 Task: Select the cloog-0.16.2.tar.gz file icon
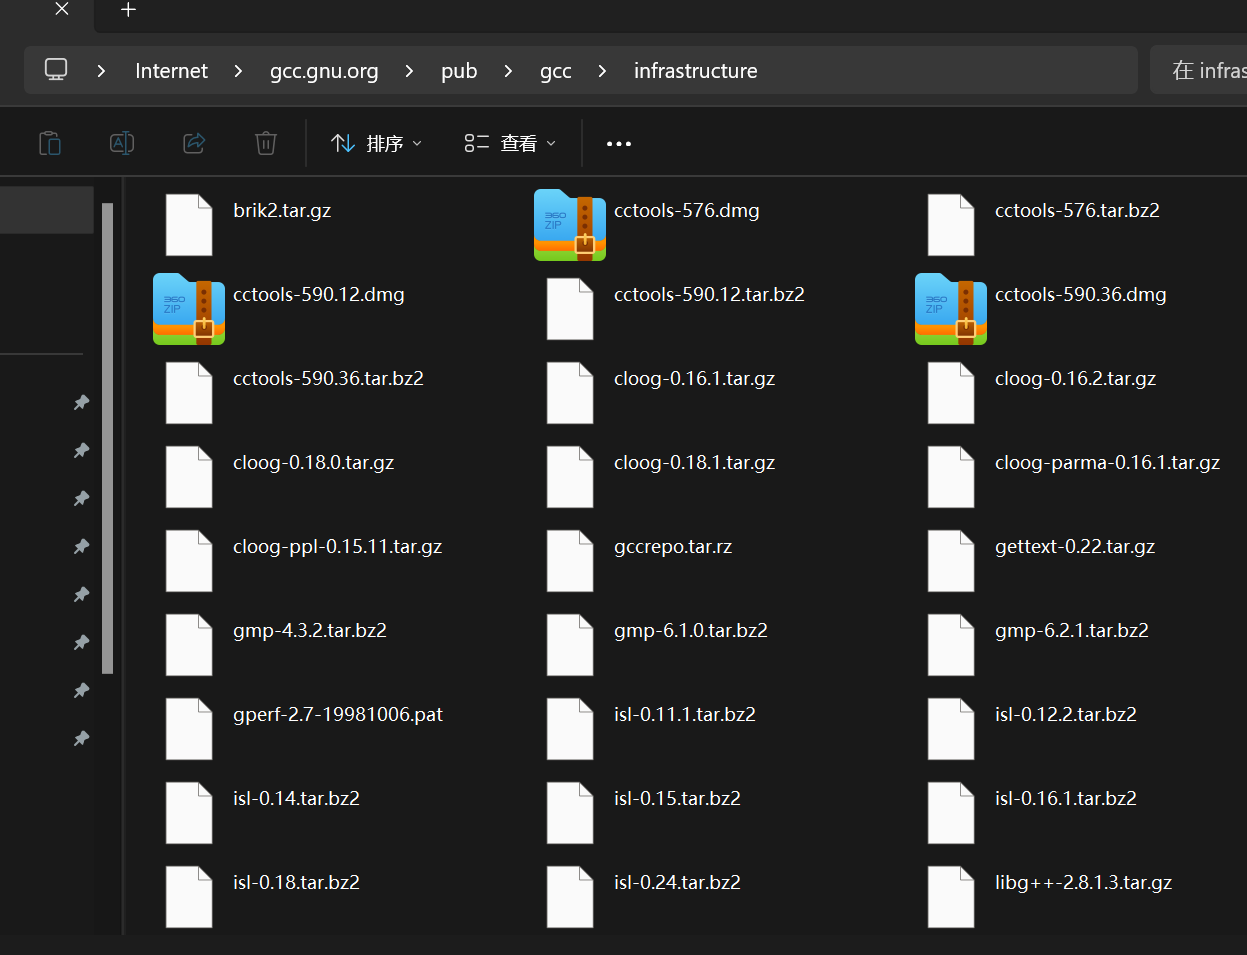[951, 393]
